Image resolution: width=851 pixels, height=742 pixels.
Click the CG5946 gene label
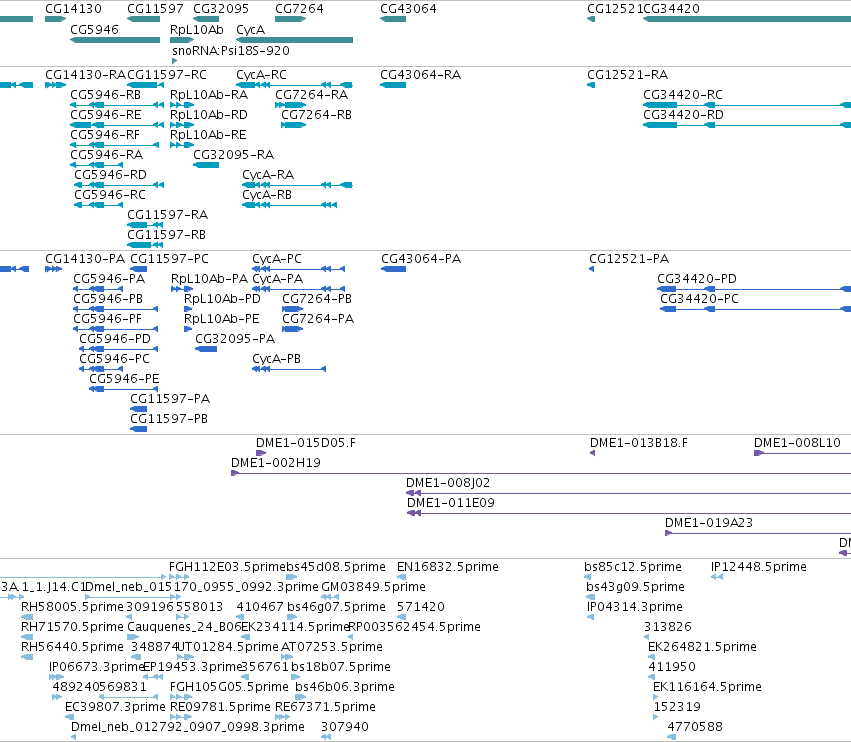click(x=94, y=29)
